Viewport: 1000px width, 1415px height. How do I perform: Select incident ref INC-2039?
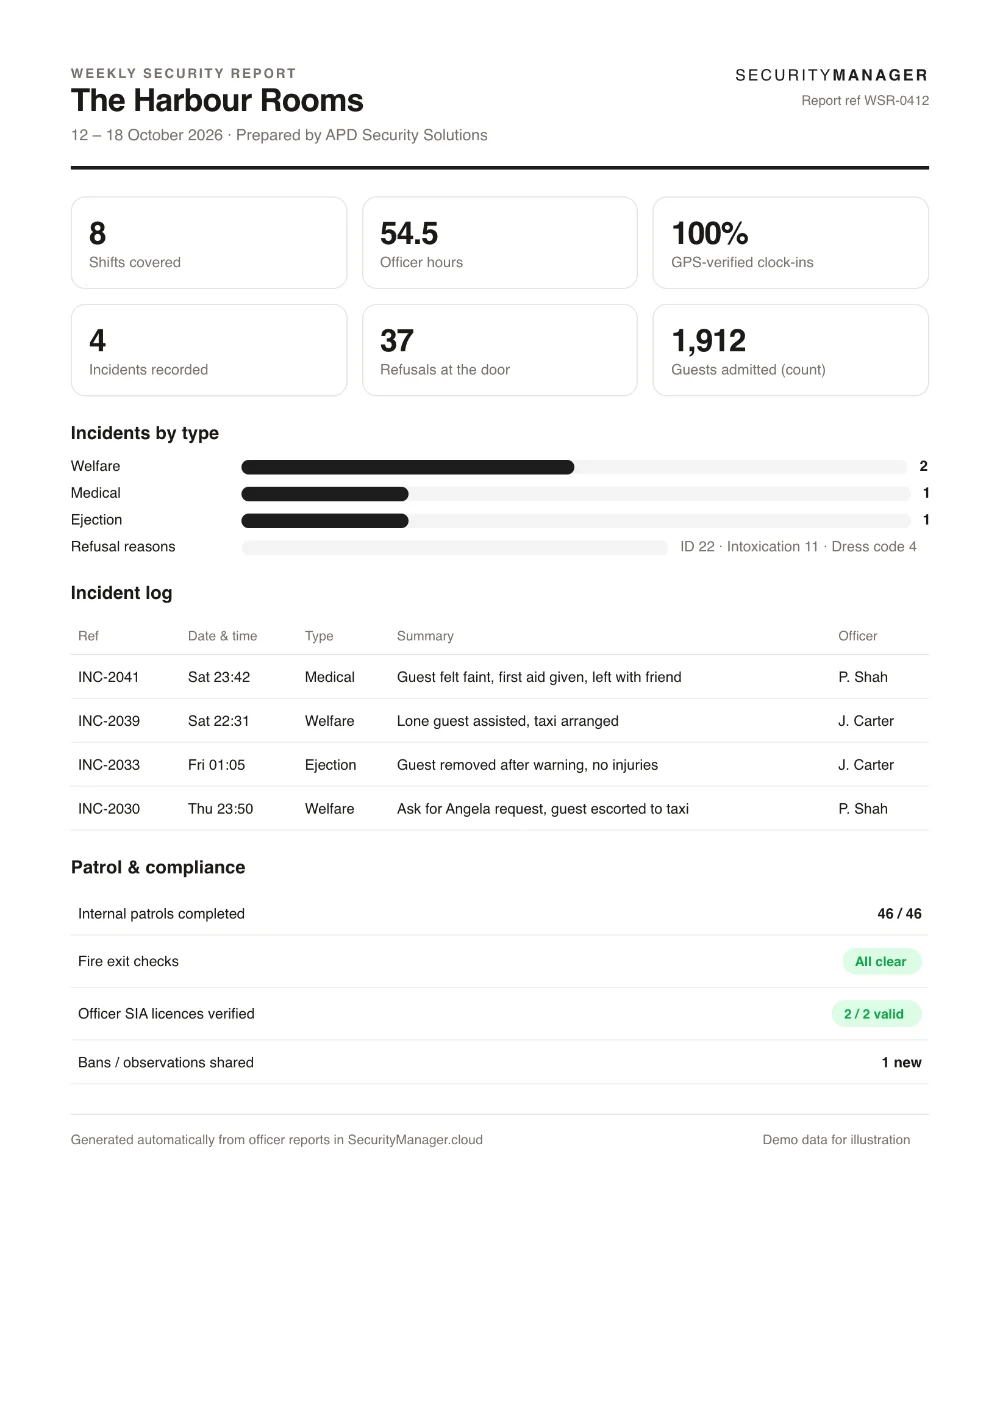pyautogui.click(x=109, y=721)
